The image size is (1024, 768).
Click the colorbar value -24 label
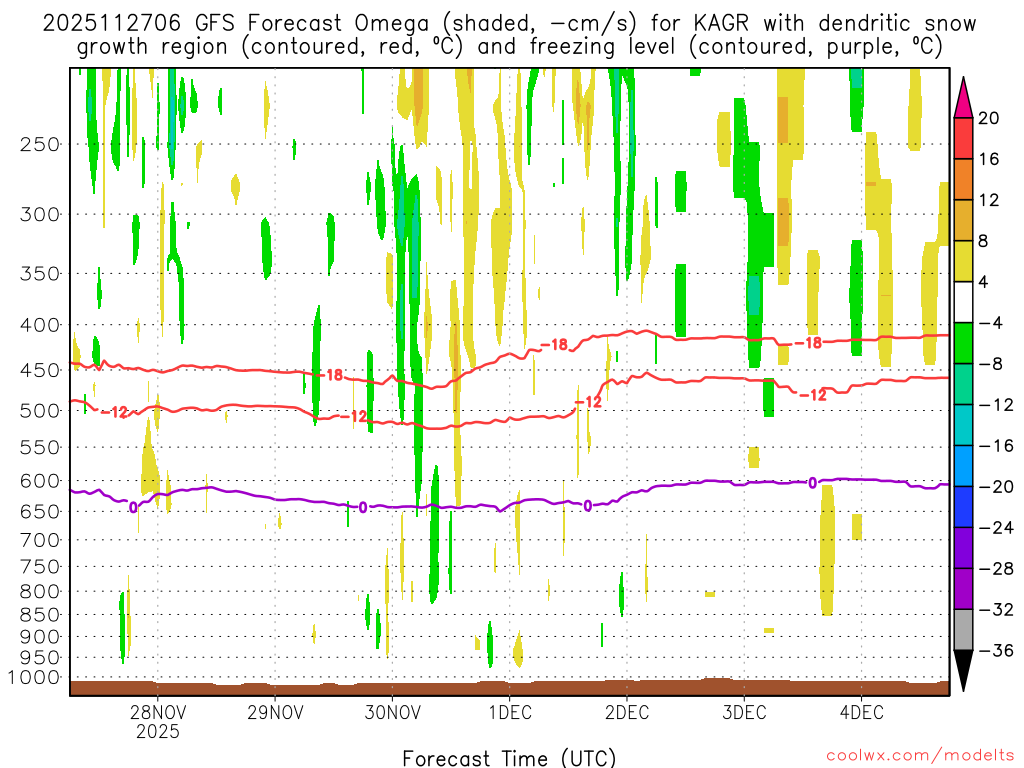point(996,528)
